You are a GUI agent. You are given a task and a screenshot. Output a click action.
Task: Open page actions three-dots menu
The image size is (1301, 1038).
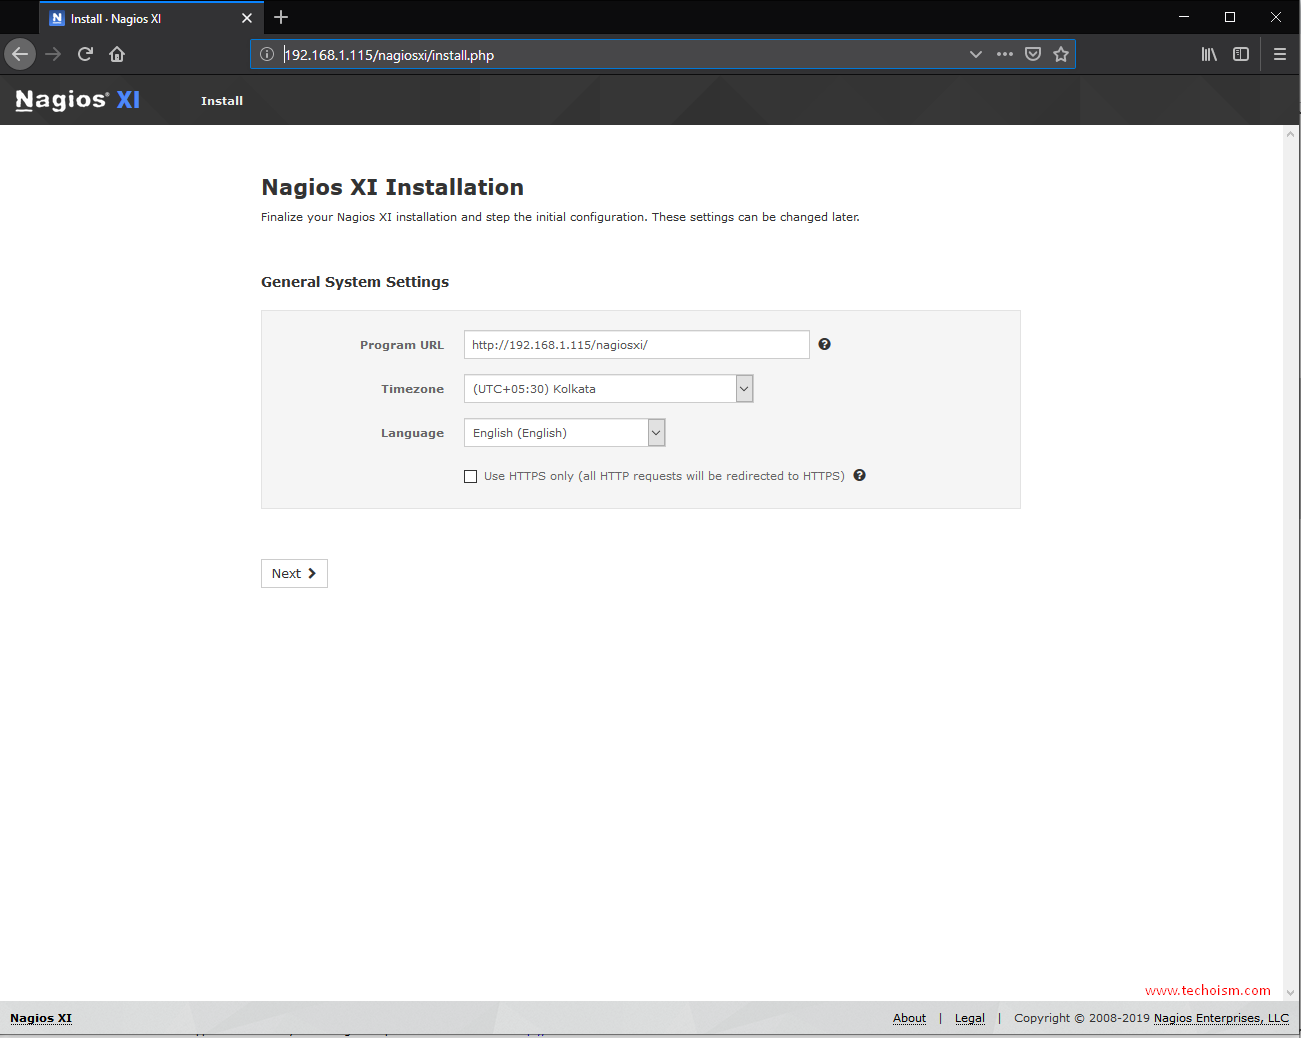(x=1005, y=54)
